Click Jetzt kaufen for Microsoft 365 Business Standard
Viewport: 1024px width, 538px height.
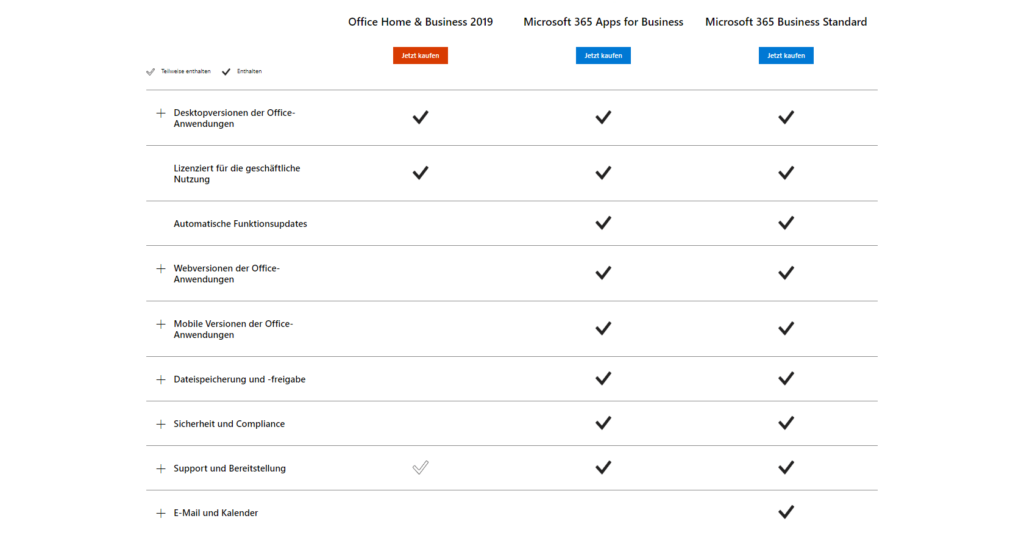pos(786,55)
